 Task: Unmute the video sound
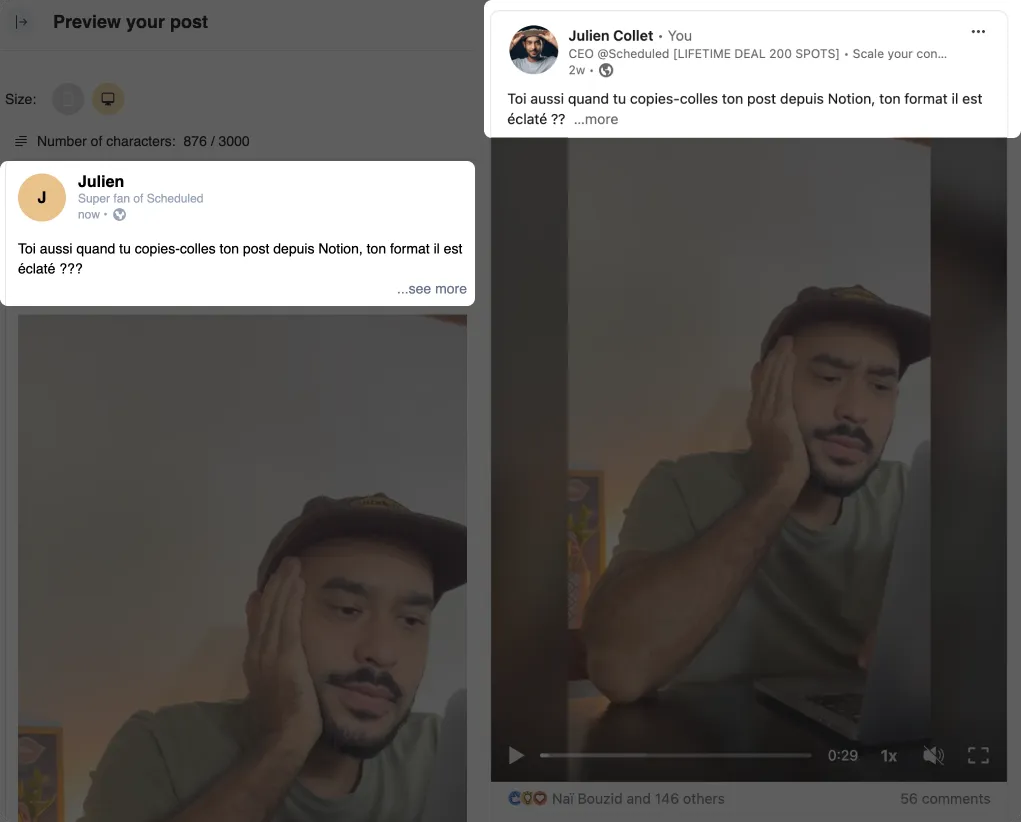click(933, 755)
